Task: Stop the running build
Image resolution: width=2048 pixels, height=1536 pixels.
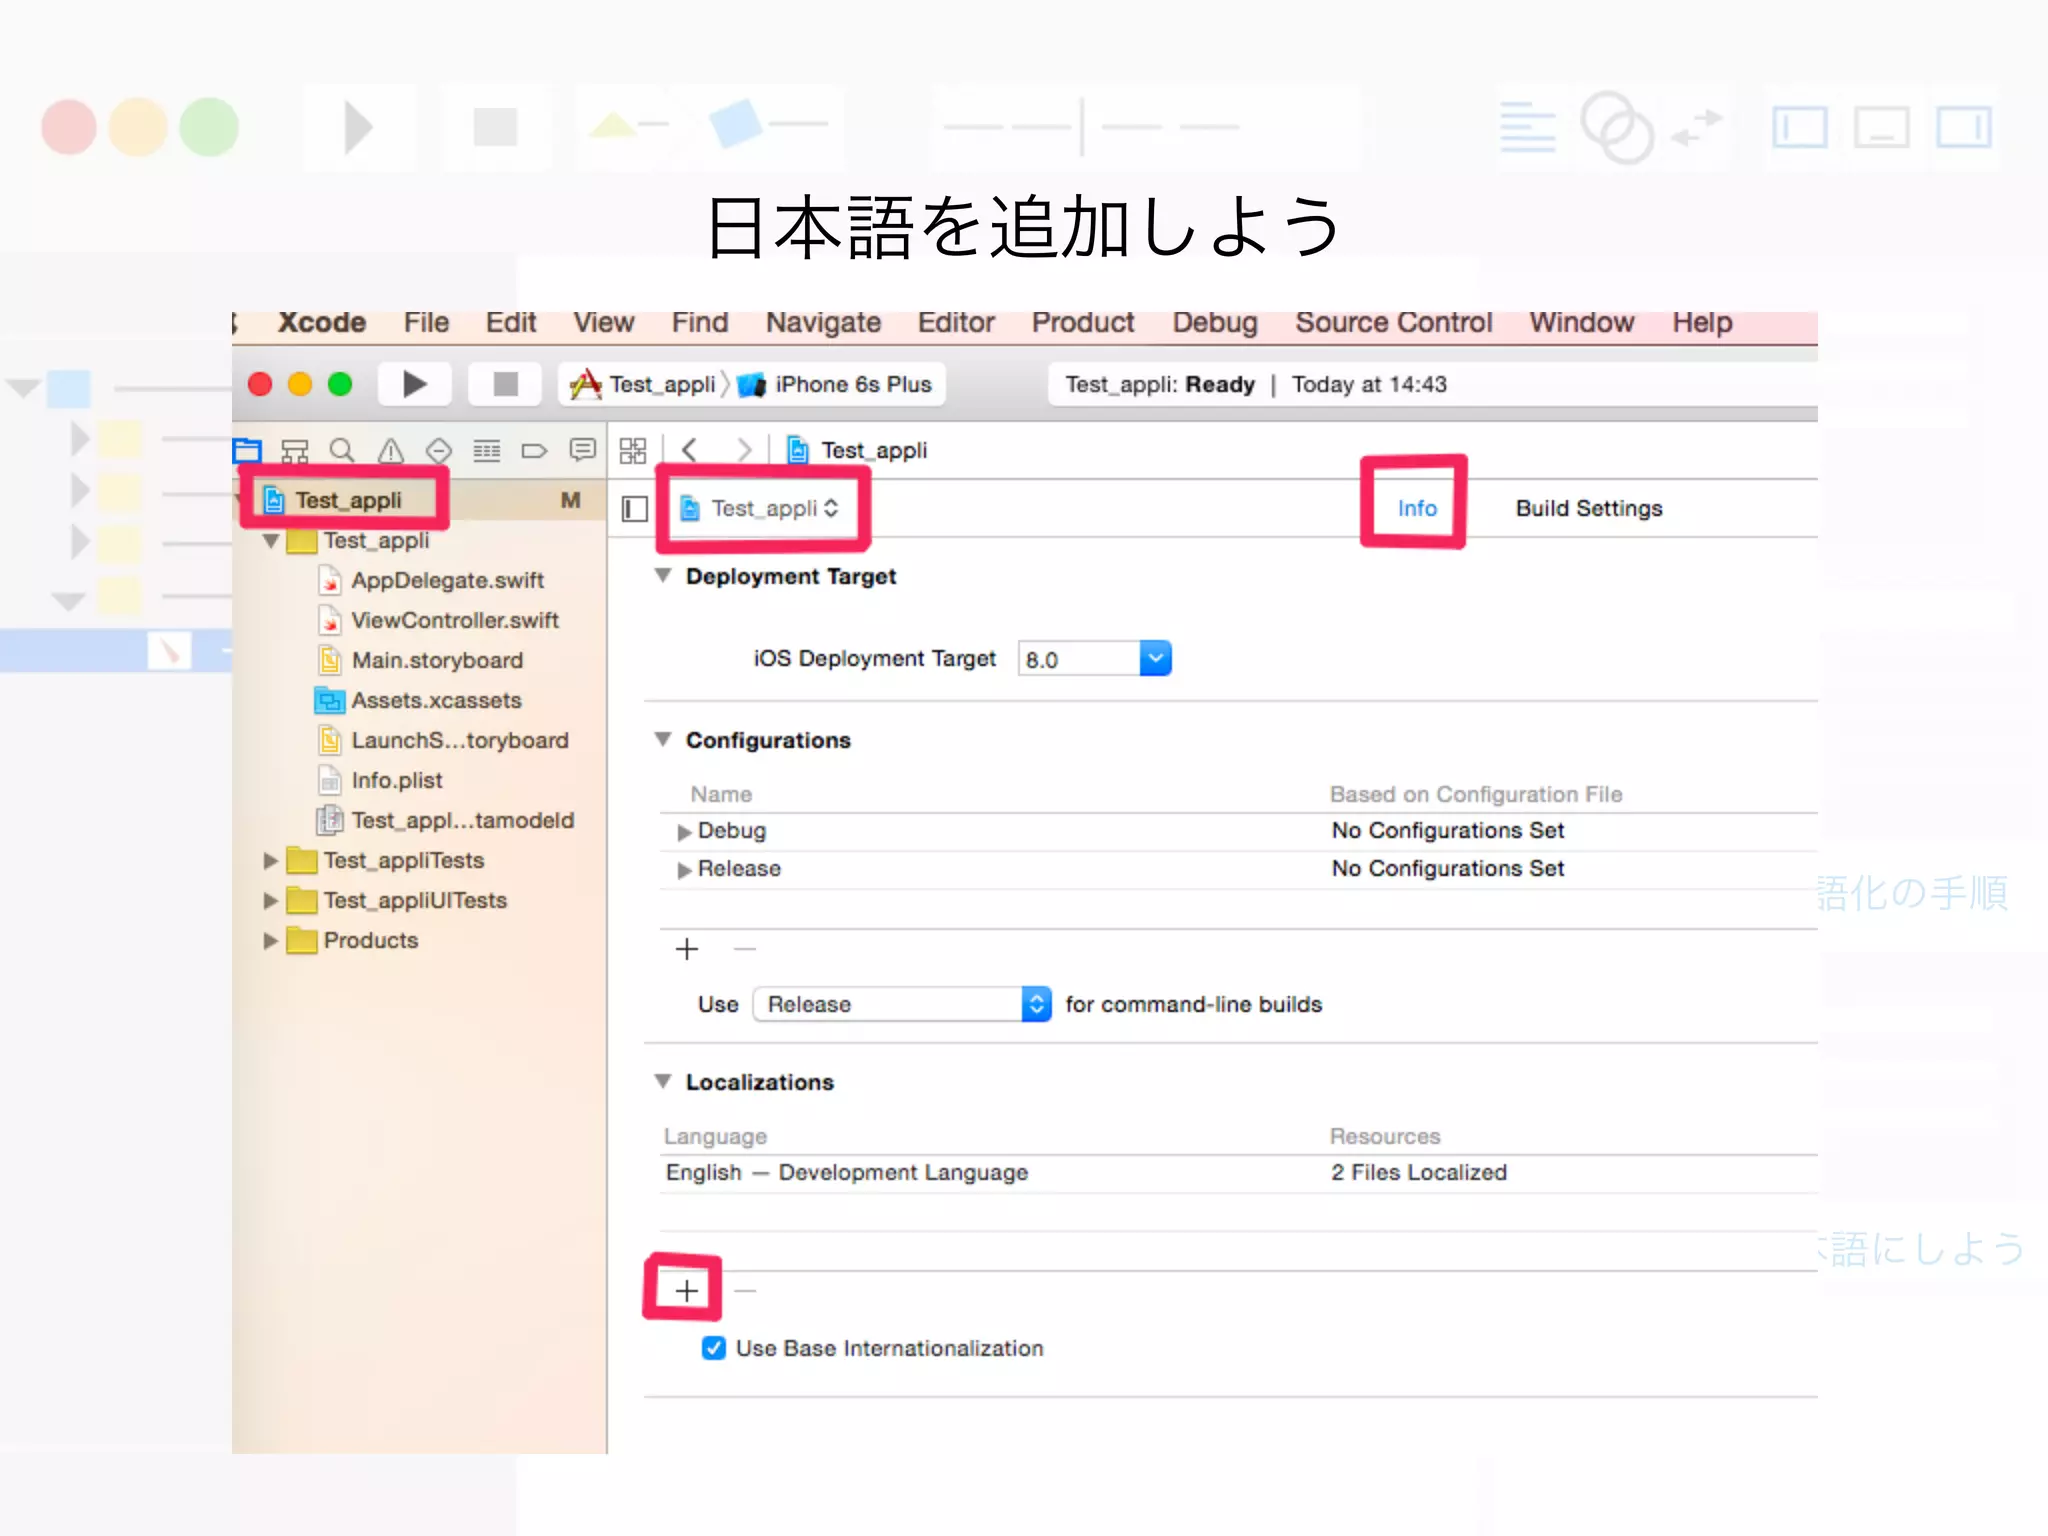Action: point(506,384)
